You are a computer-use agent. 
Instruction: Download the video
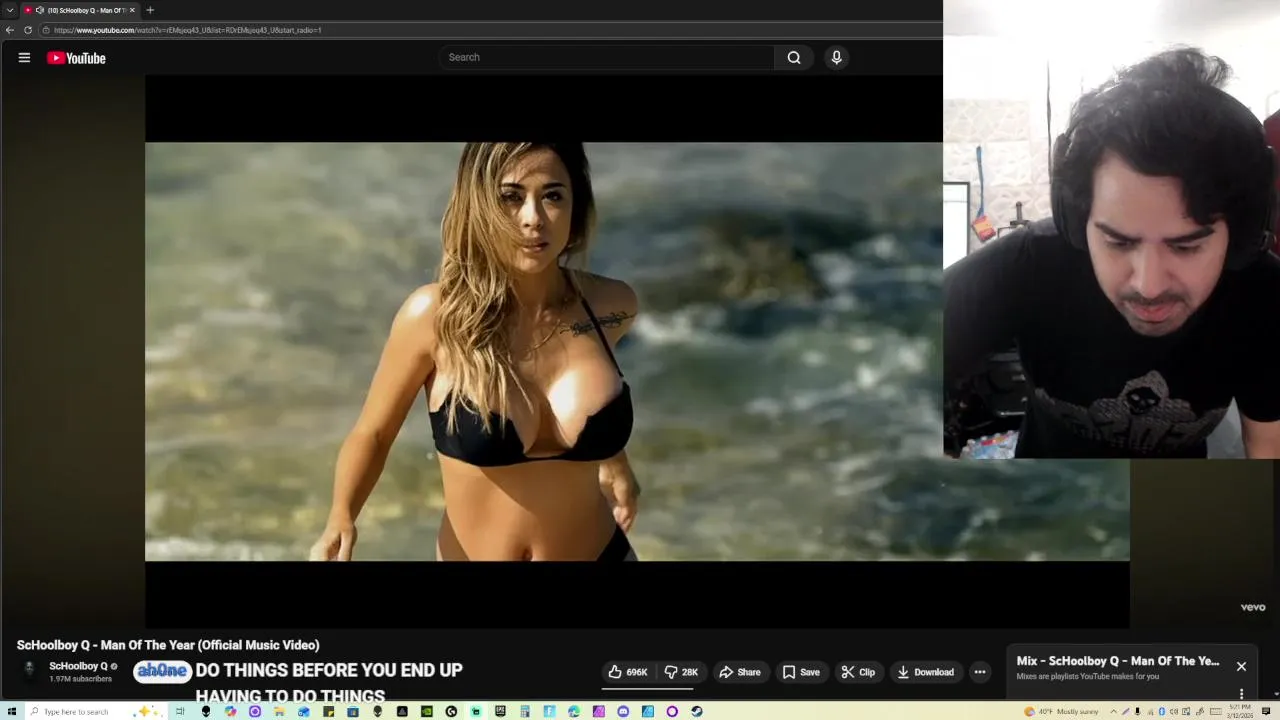(x=925, y=672)
